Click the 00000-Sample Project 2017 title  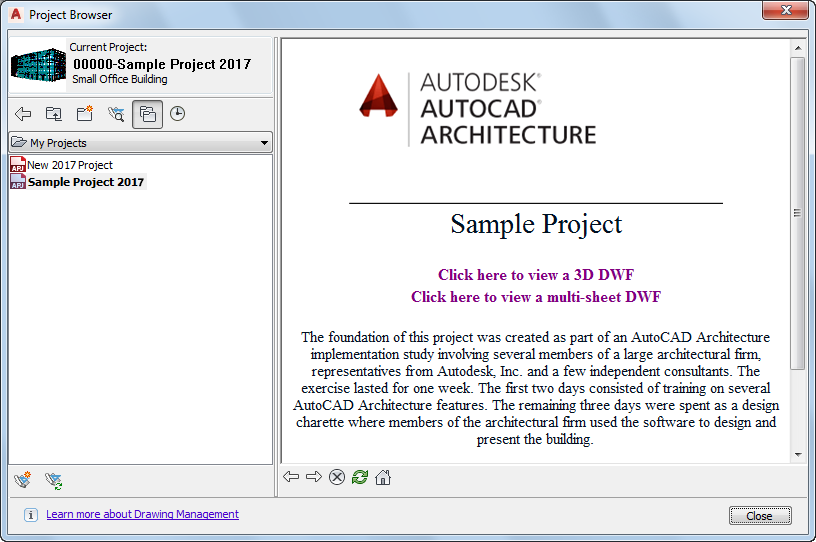[x=162, y=64]
